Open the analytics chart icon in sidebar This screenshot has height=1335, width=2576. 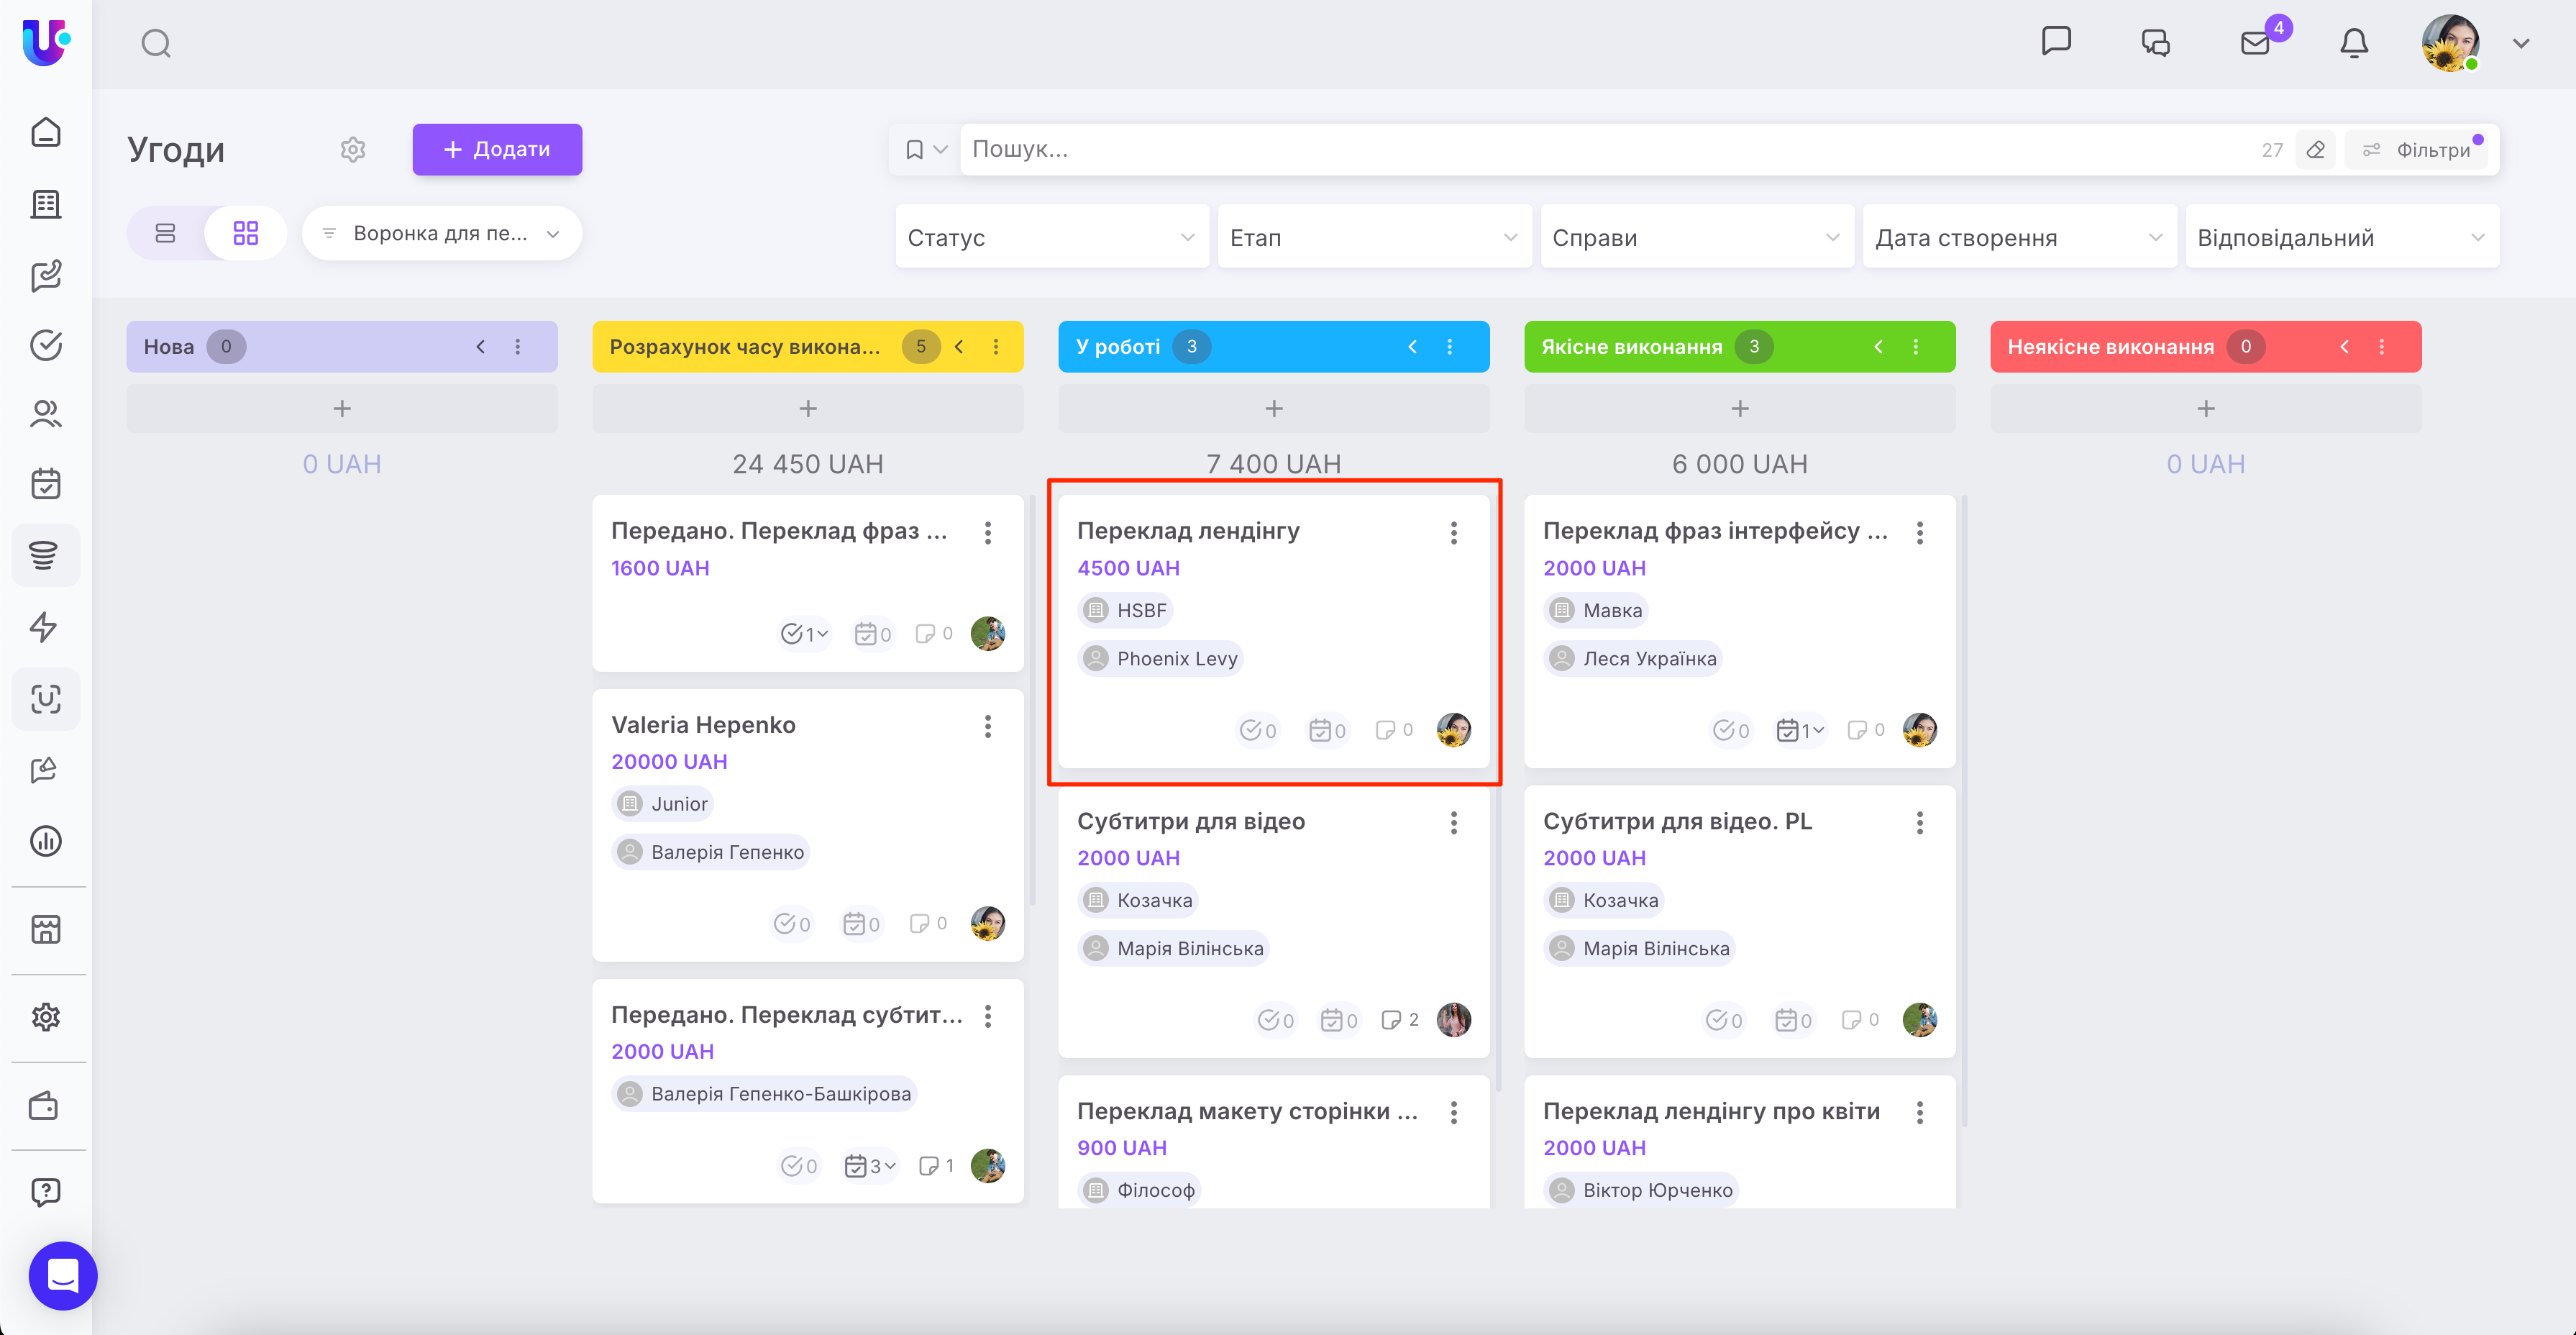click(x=45, y=841)
